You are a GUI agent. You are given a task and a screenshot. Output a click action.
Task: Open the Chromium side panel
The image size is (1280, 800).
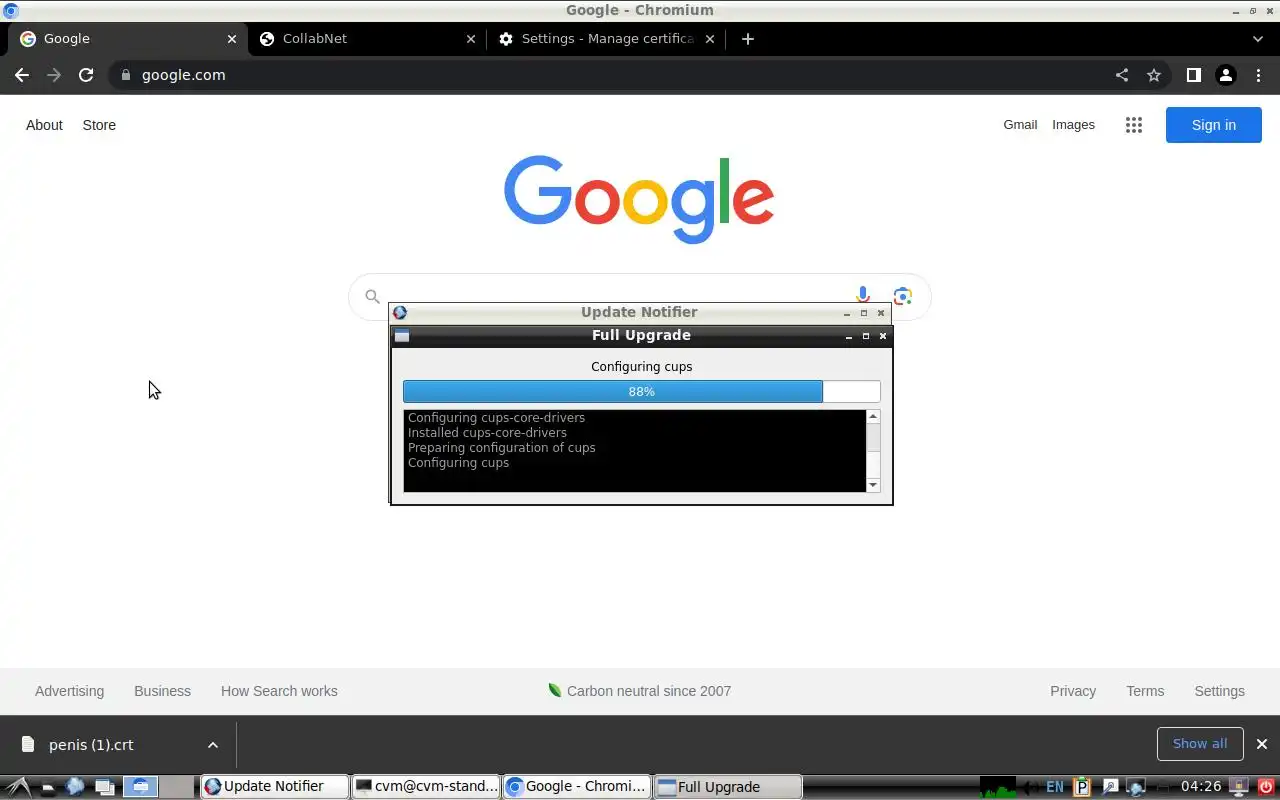pos(1193,75)
